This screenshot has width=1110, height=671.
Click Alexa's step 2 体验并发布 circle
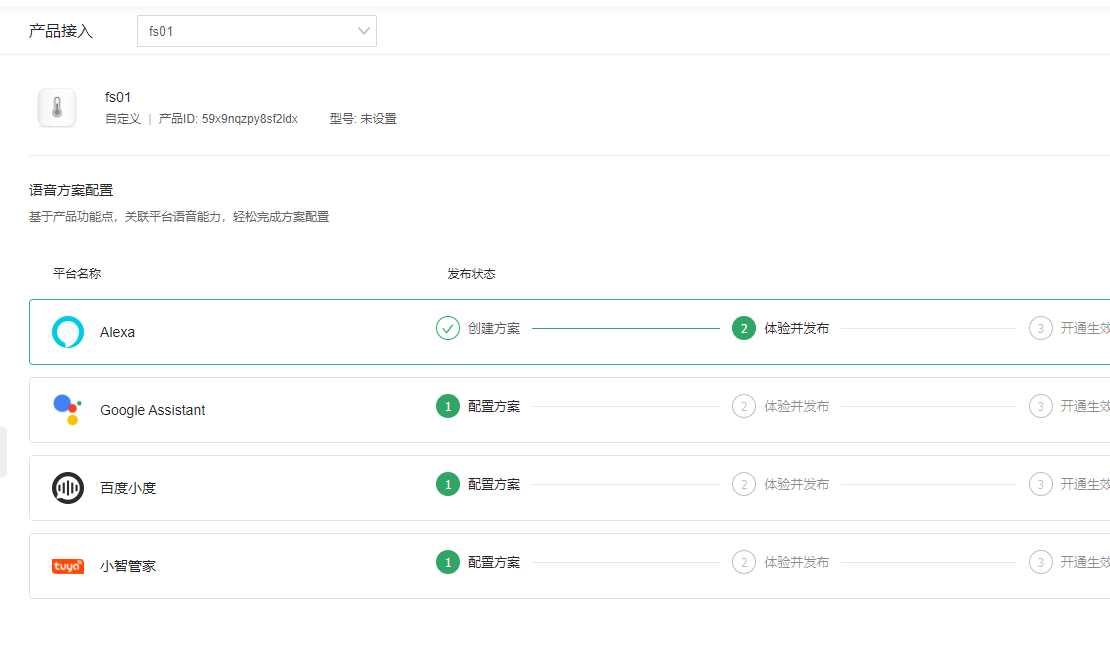pyautogui.click(x=743, y=328)
